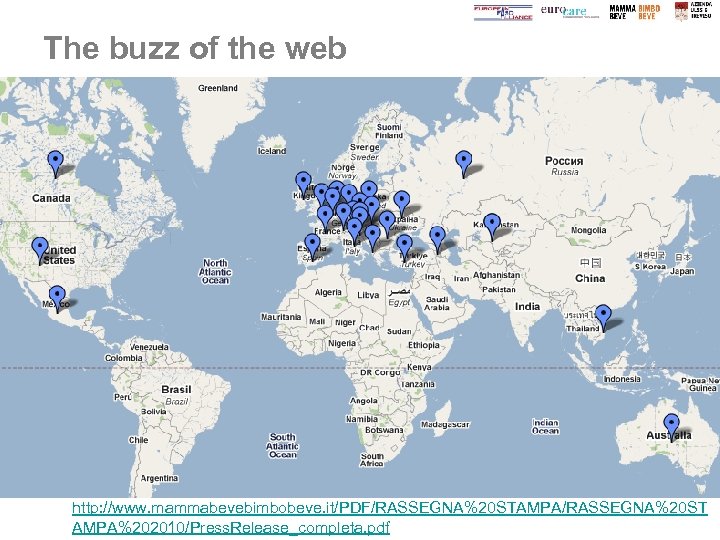Screen dimensions: 720x540
Task: Click the 'Mongolia' map label
Action: pyautogui.click(x=589, y=230)
